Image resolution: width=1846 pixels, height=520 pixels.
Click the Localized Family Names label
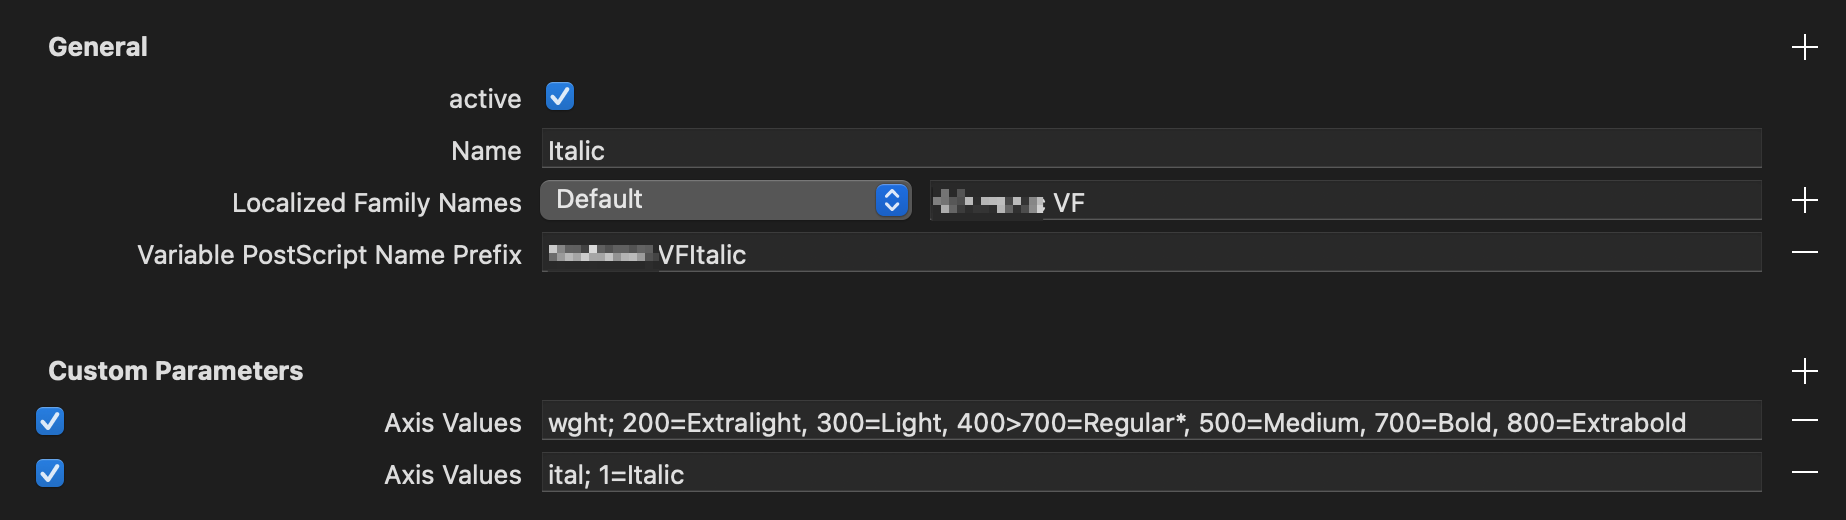[376, 203]
